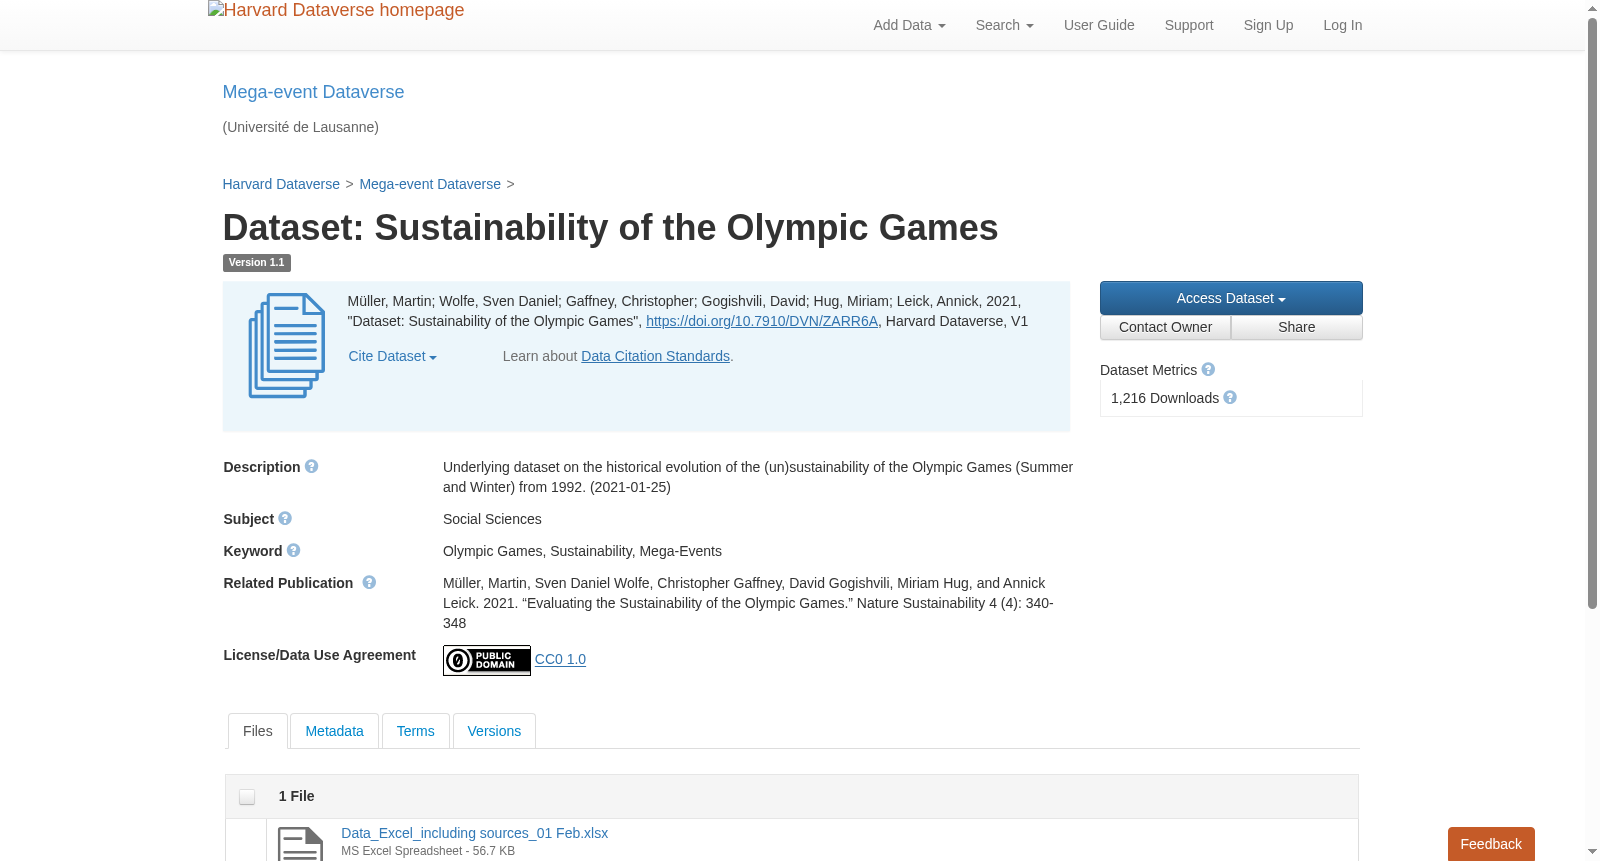The width and height of the screenshot is (1600, 861).
Task: Click the '1 File' count label
Action: coord(296,796)
